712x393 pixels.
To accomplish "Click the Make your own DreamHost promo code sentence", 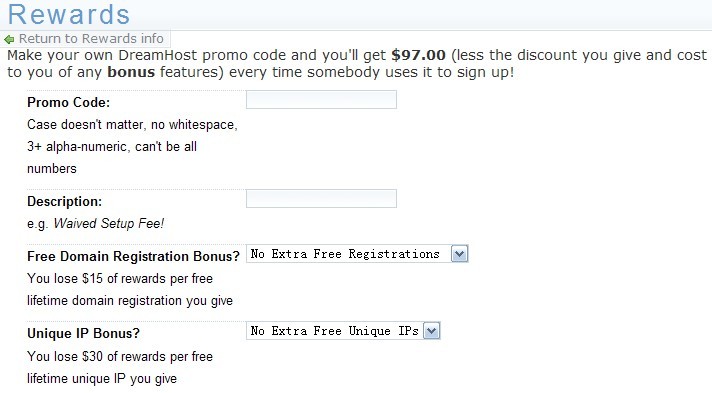I will [357, 64].
